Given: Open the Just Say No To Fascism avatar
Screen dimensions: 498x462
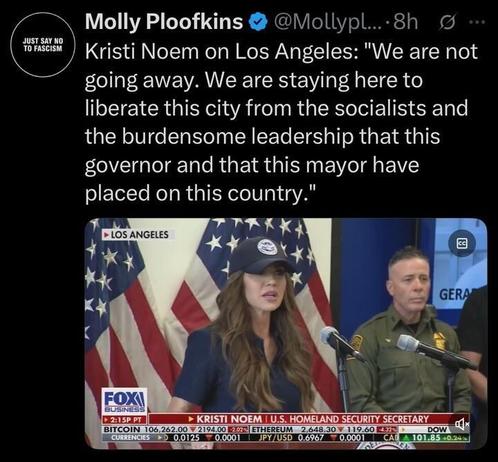Looking at the screenshot, I should pos(43,45).
